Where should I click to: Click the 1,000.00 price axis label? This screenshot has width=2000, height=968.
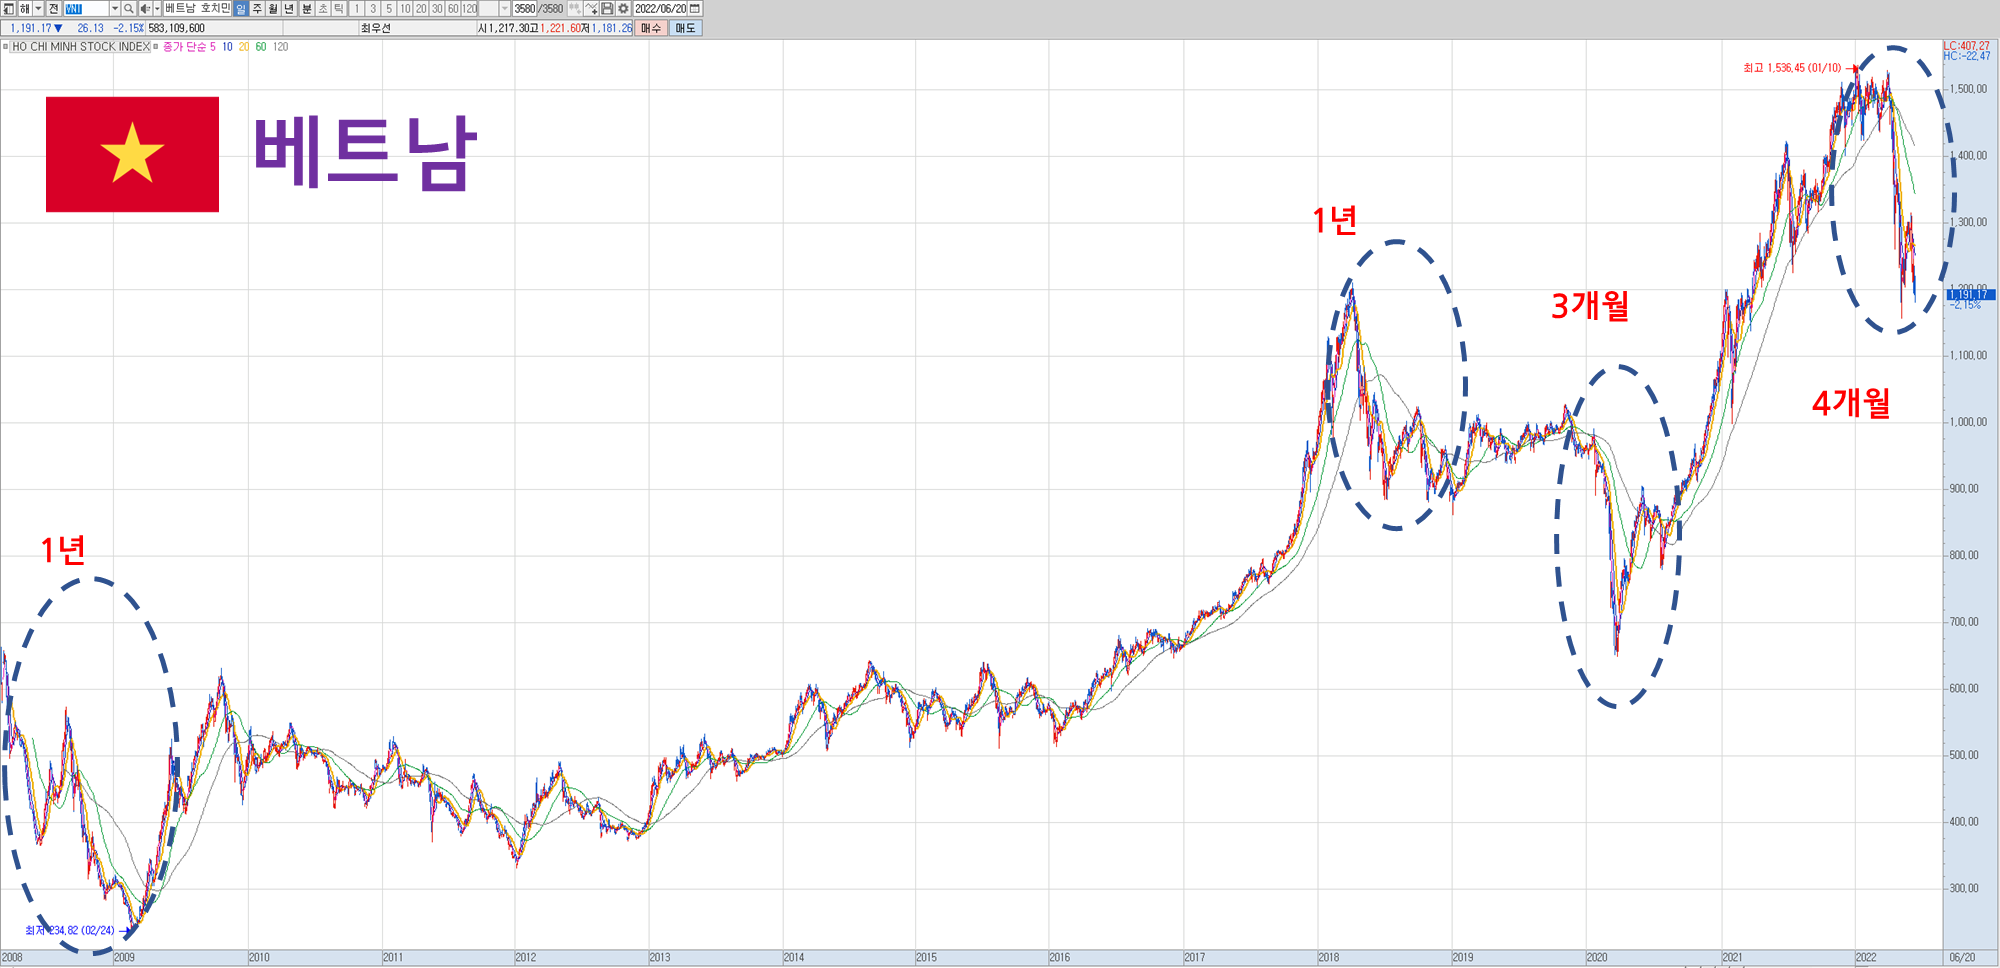[1969, 422]
